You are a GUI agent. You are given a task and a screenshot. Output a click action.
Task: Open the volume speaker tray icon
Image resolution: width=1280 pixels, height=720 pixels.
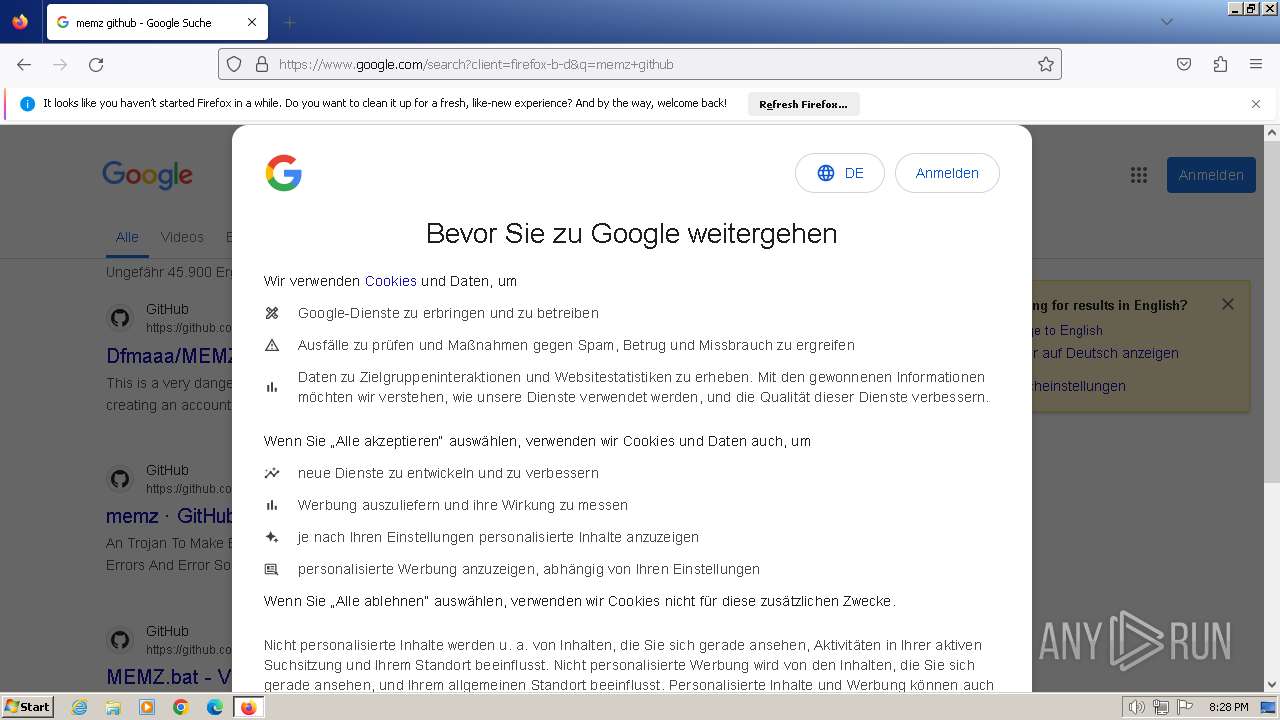[1136, 707]
